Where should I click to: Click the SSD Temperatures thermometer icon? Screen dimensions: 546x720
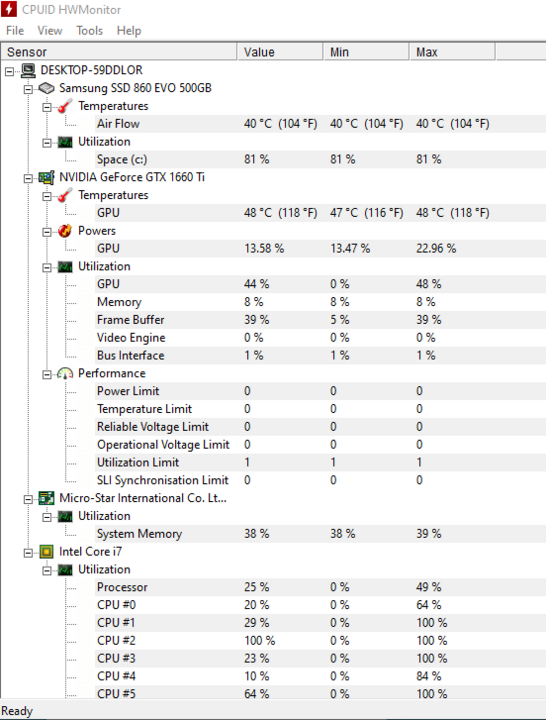pyautogui.click(x=65, y=106)
